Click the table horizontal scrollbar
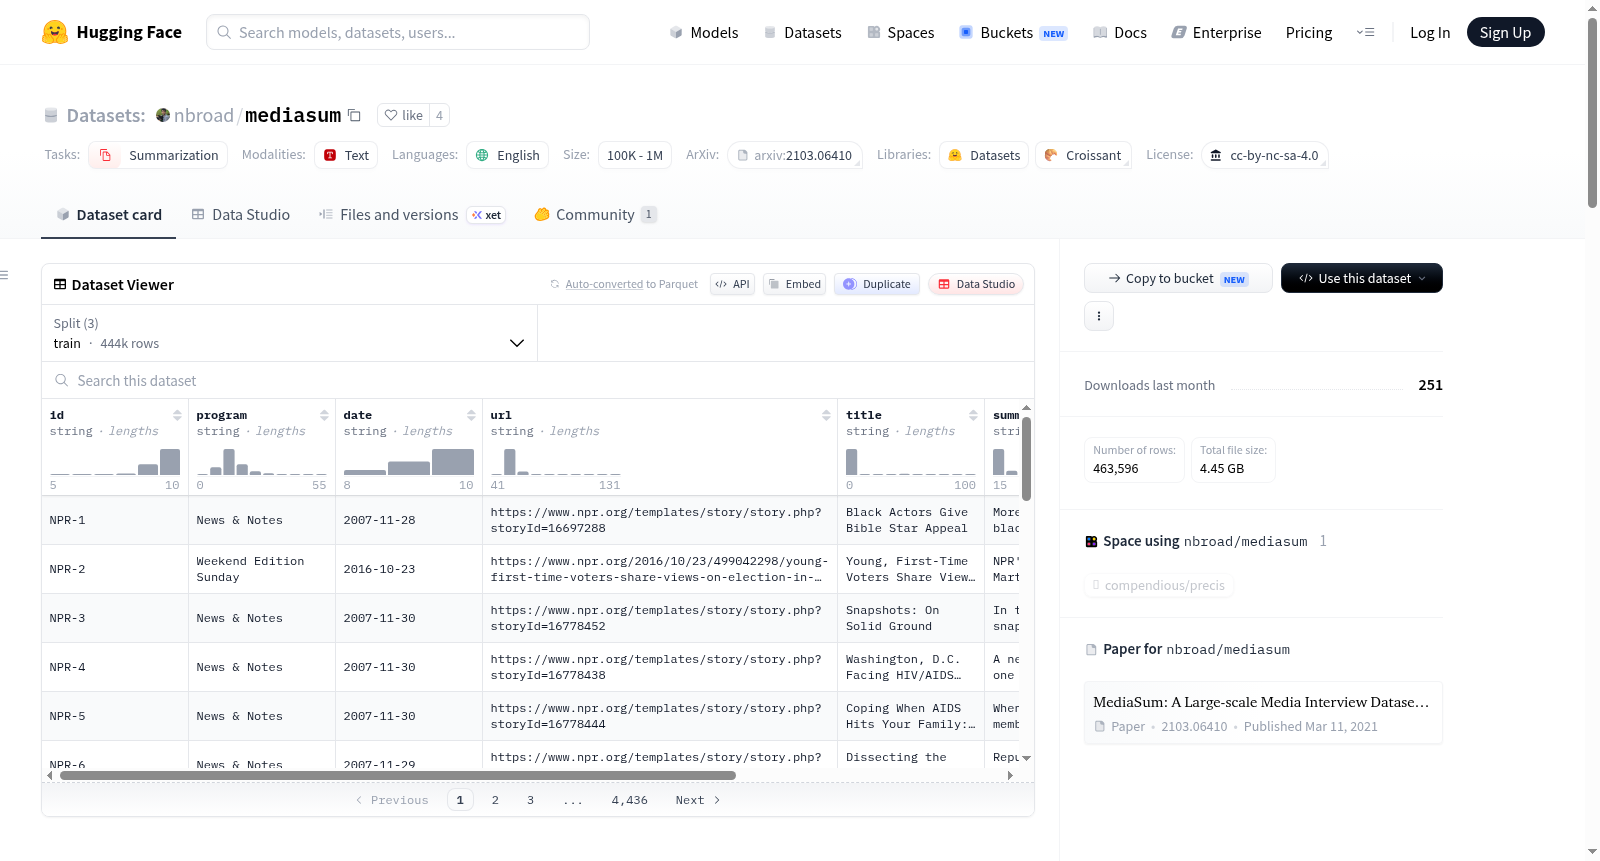 point(398,775)
